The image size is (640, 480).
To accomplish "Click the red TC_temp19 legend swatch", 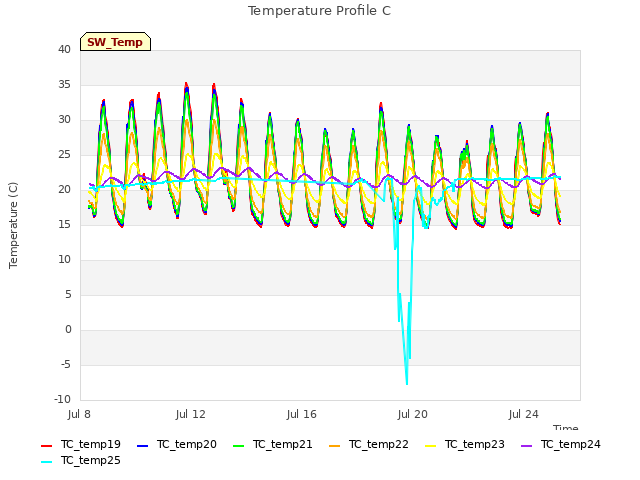I will [x=47, y=446].
